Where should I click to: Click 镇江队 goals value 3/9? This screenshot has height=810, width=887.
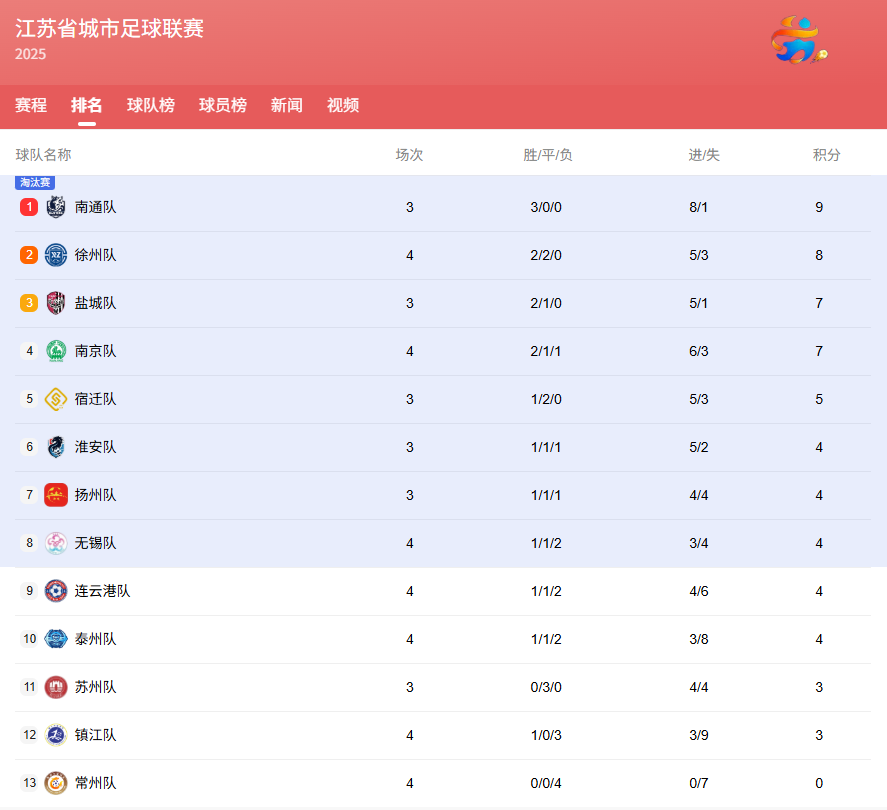pyautogui.click(x=699, y=735)
